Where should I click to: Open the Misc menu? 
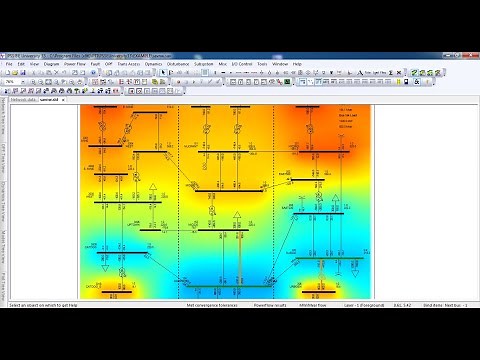coord(223,64)
